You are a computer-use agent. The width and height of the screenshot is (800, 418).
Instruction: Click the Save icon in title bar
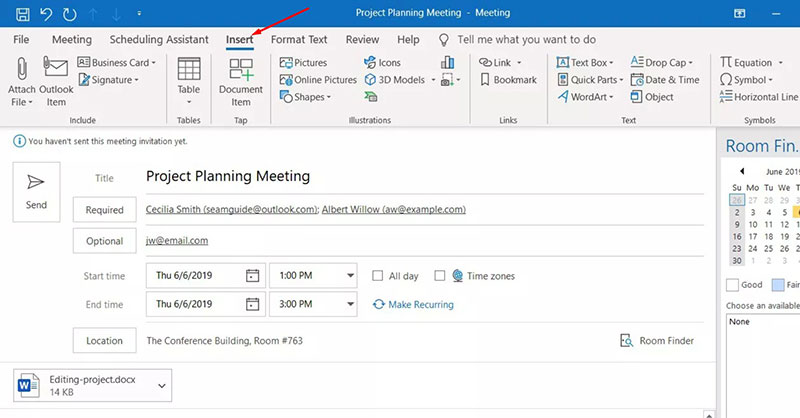tap(22, 14)
